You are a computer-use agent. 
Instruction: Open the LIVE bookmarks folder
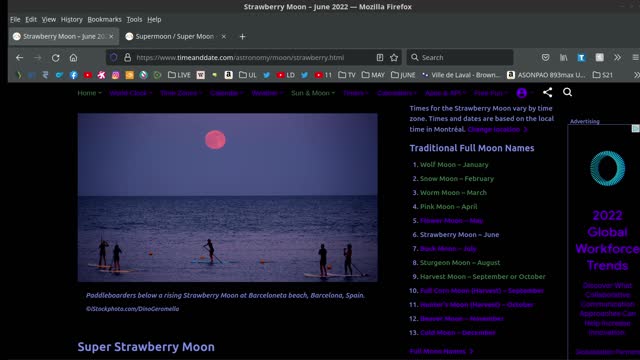[179, 75]
